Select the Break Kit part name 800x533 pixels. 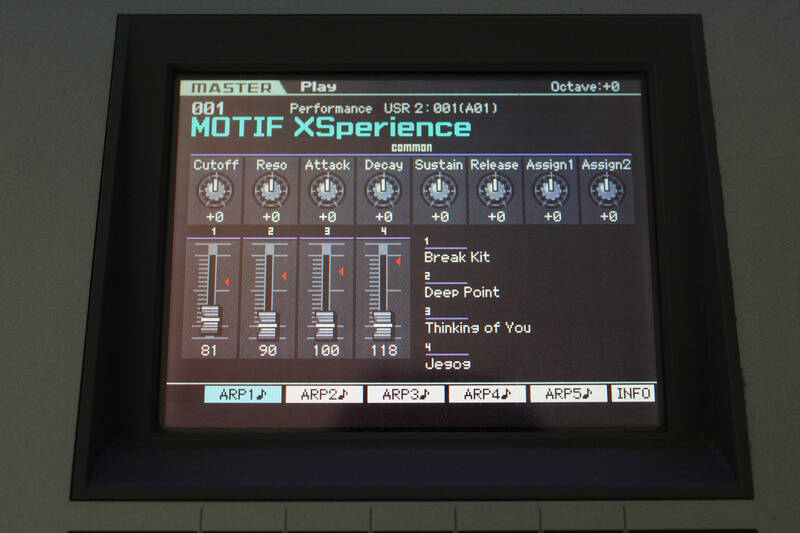tap(457, 257)
